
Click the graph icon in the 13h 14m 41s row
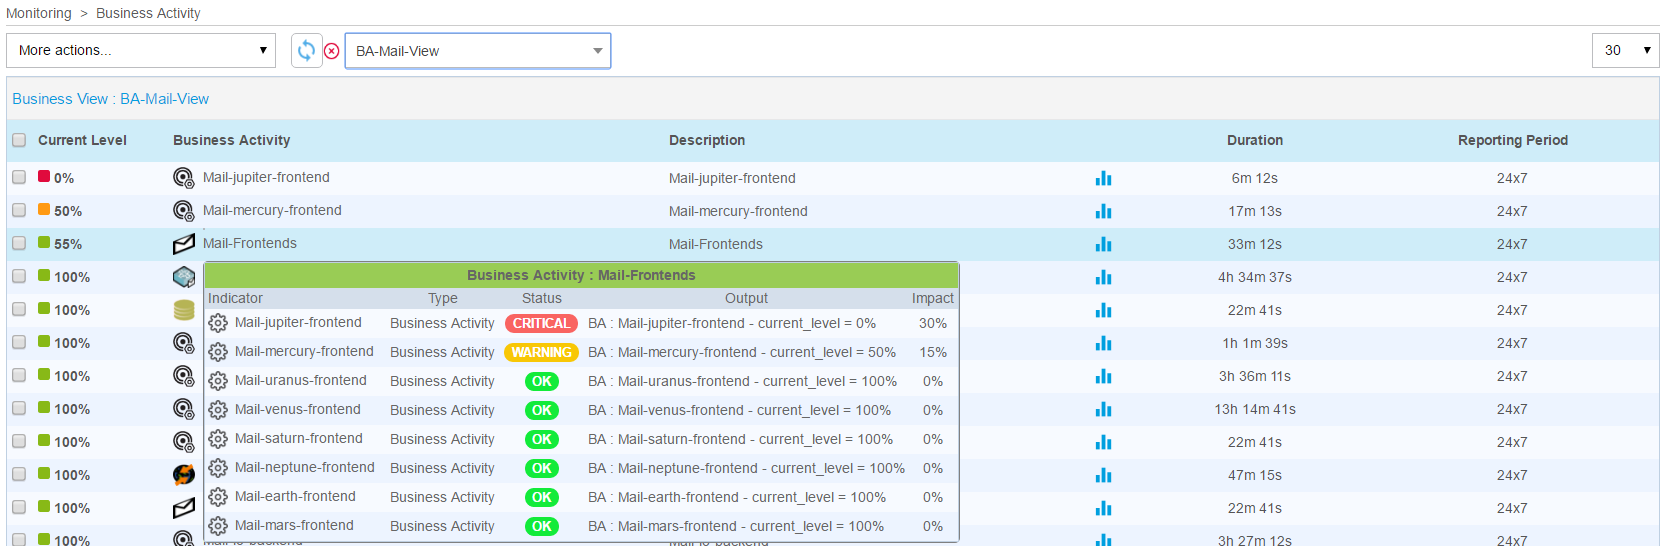(1103, 409)
